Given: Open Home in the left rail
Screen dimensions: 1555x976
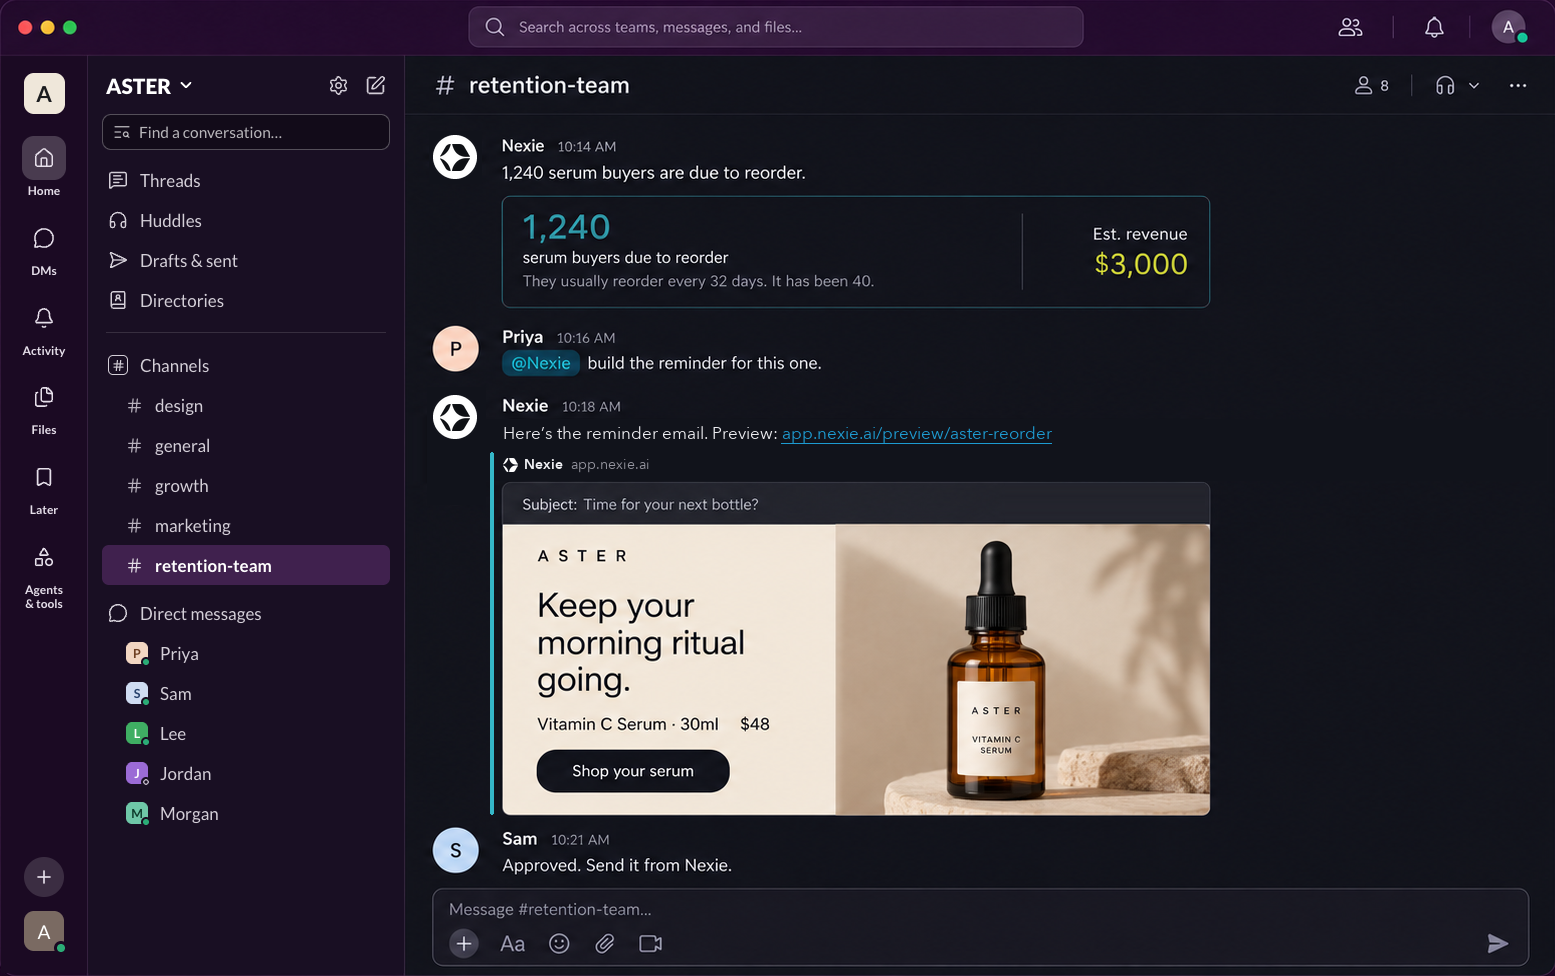Looking at the screenshot, I should 44,167.
